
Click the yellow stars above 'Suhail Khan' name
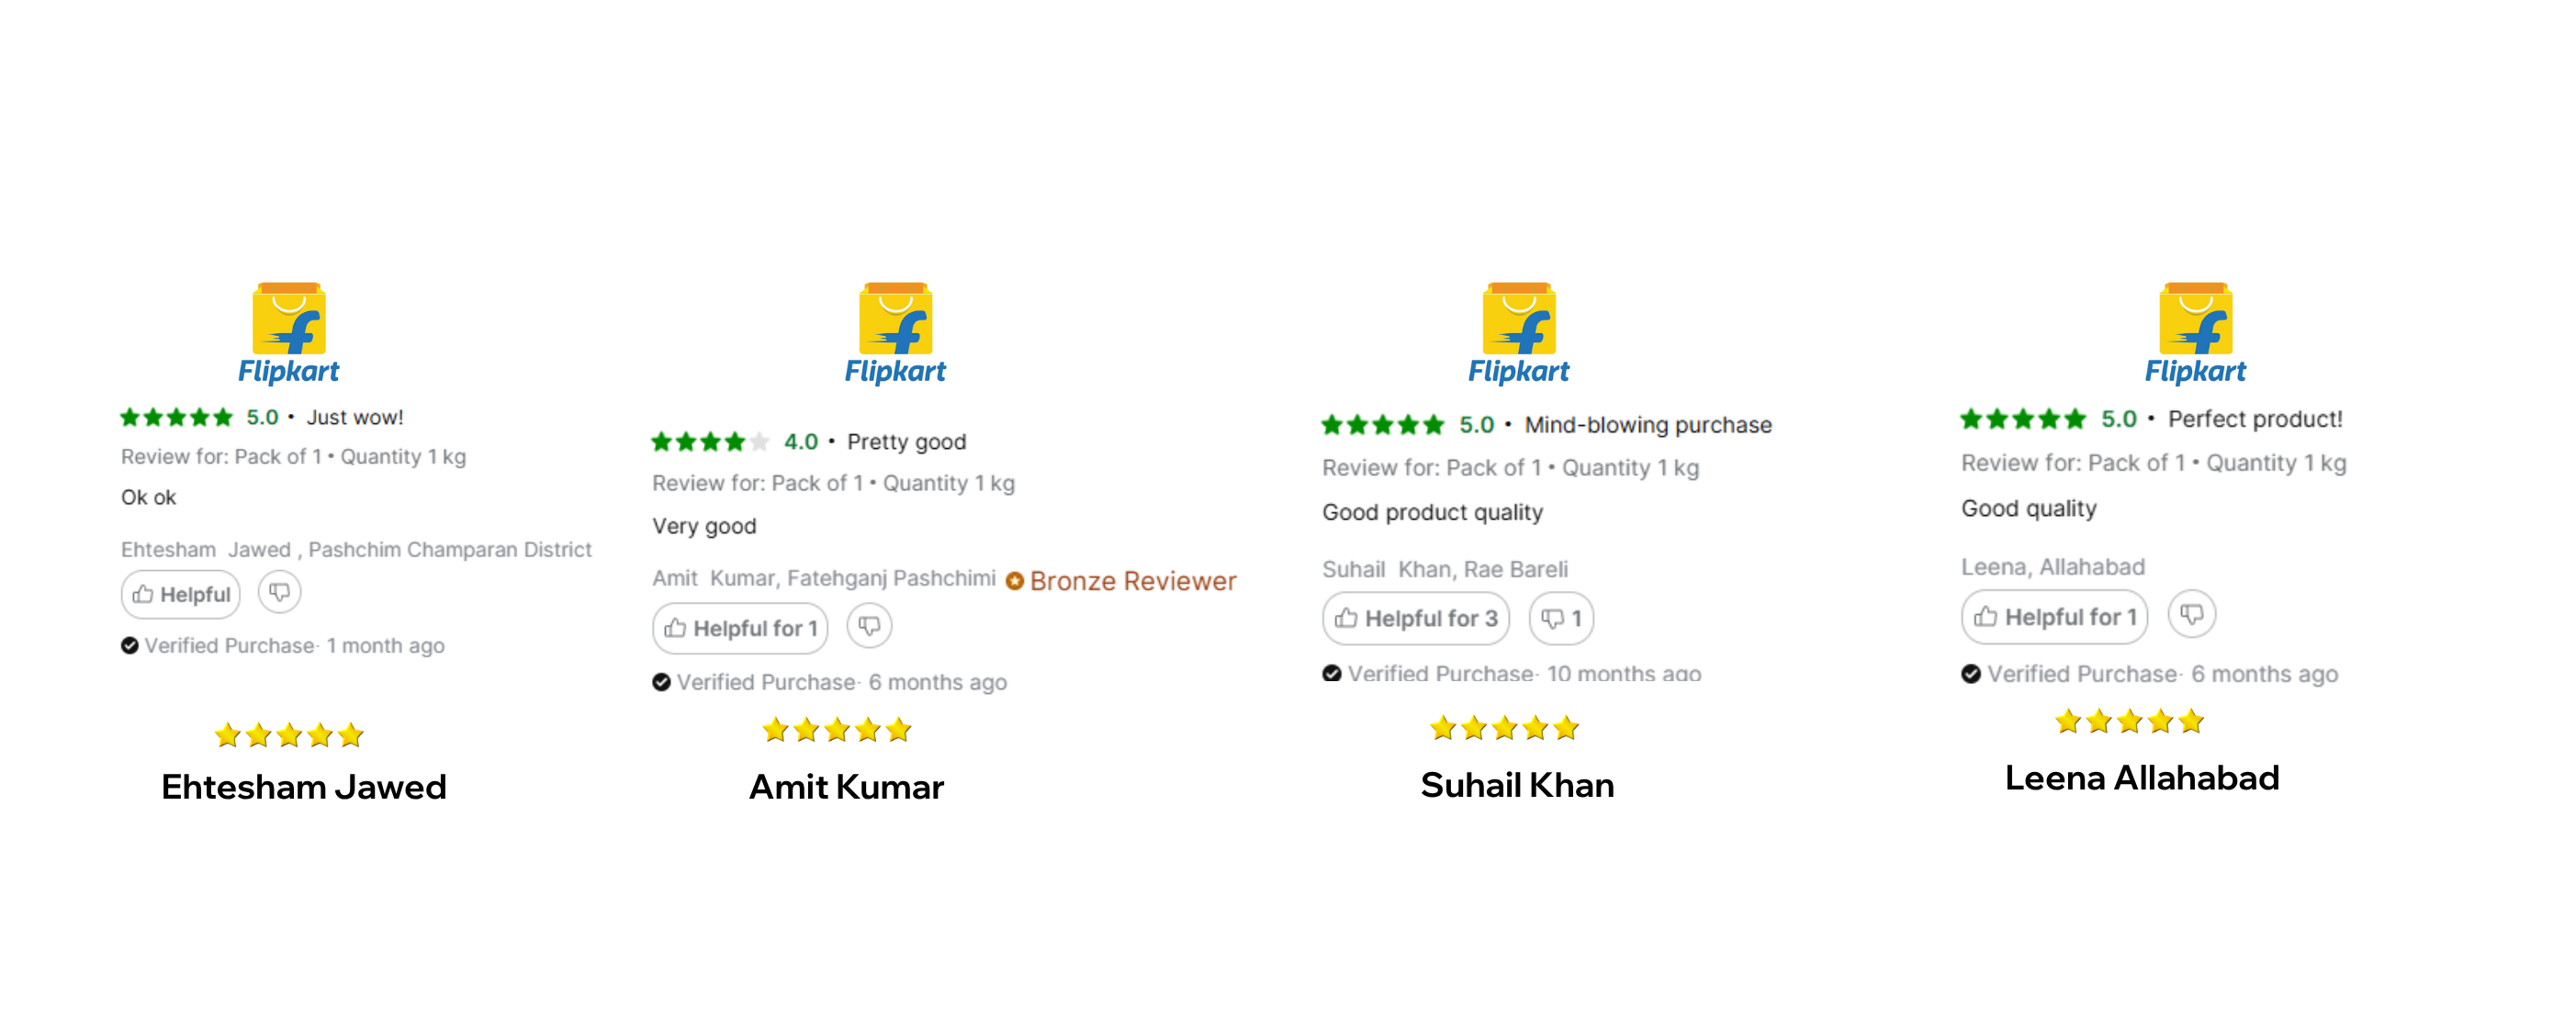click(1503, 727)
